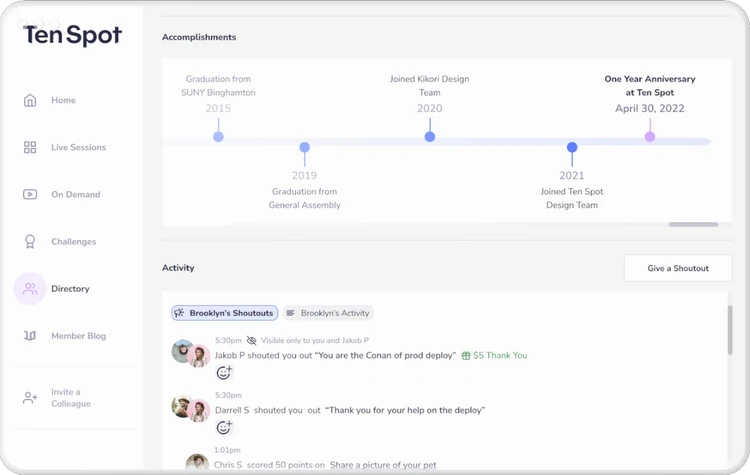Image resolution: width=750 pixels, height=475 pixels.
Task: Click the Accomplishments heading
Action: (x=199, y=37)
